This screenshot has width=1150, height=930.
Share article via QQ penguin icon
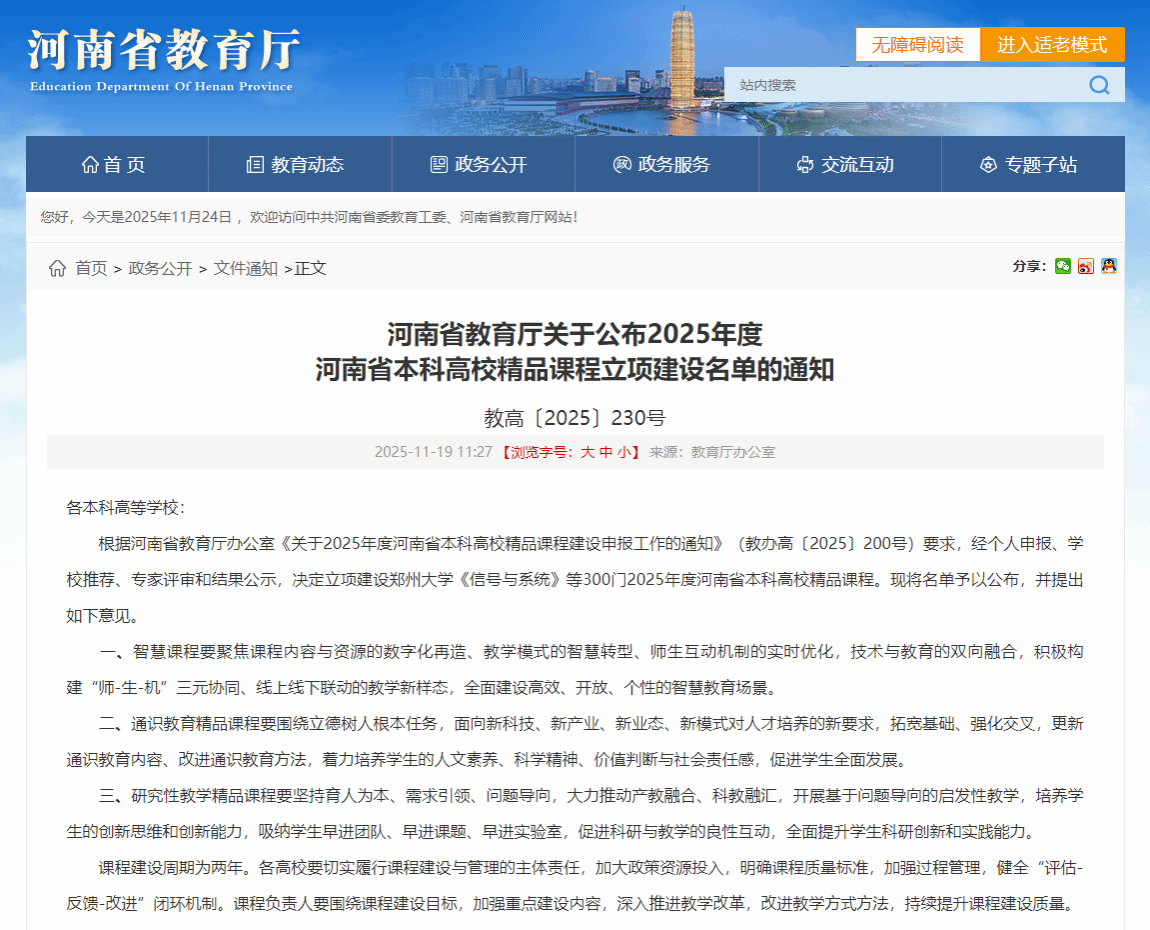[1108, 266]
